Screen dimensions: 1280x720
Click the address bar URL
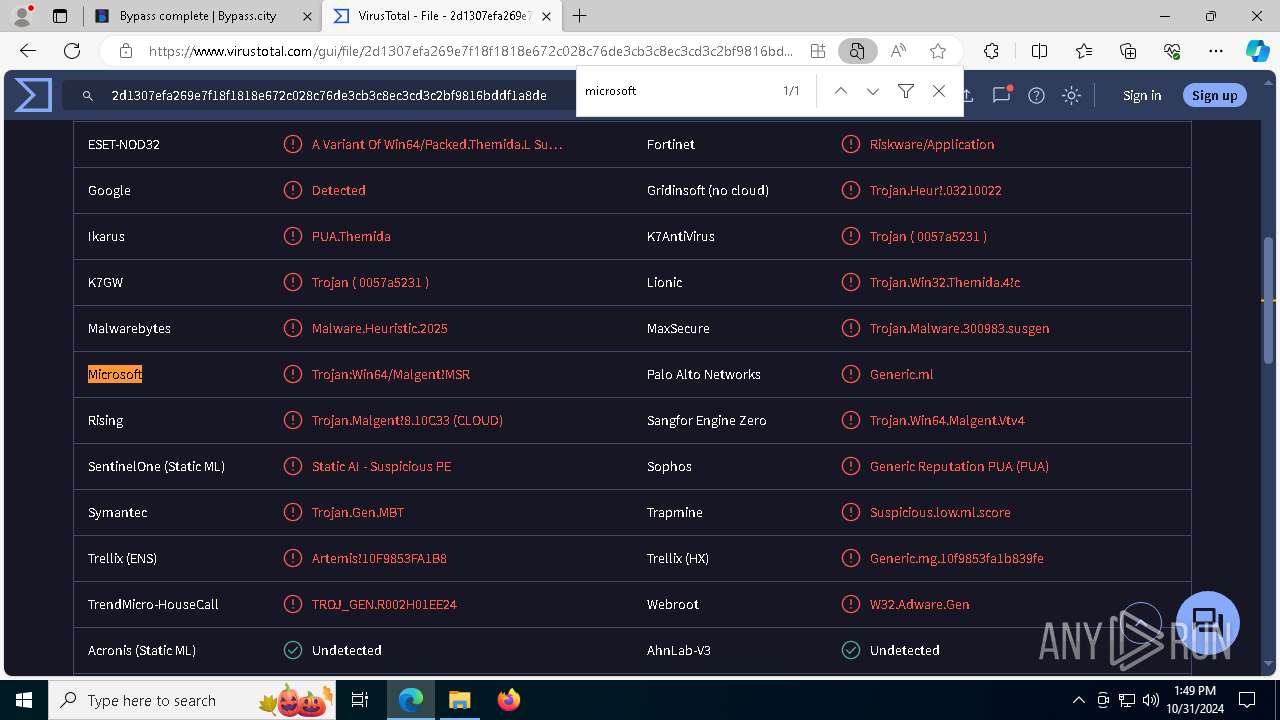click(x=470, y=51)
